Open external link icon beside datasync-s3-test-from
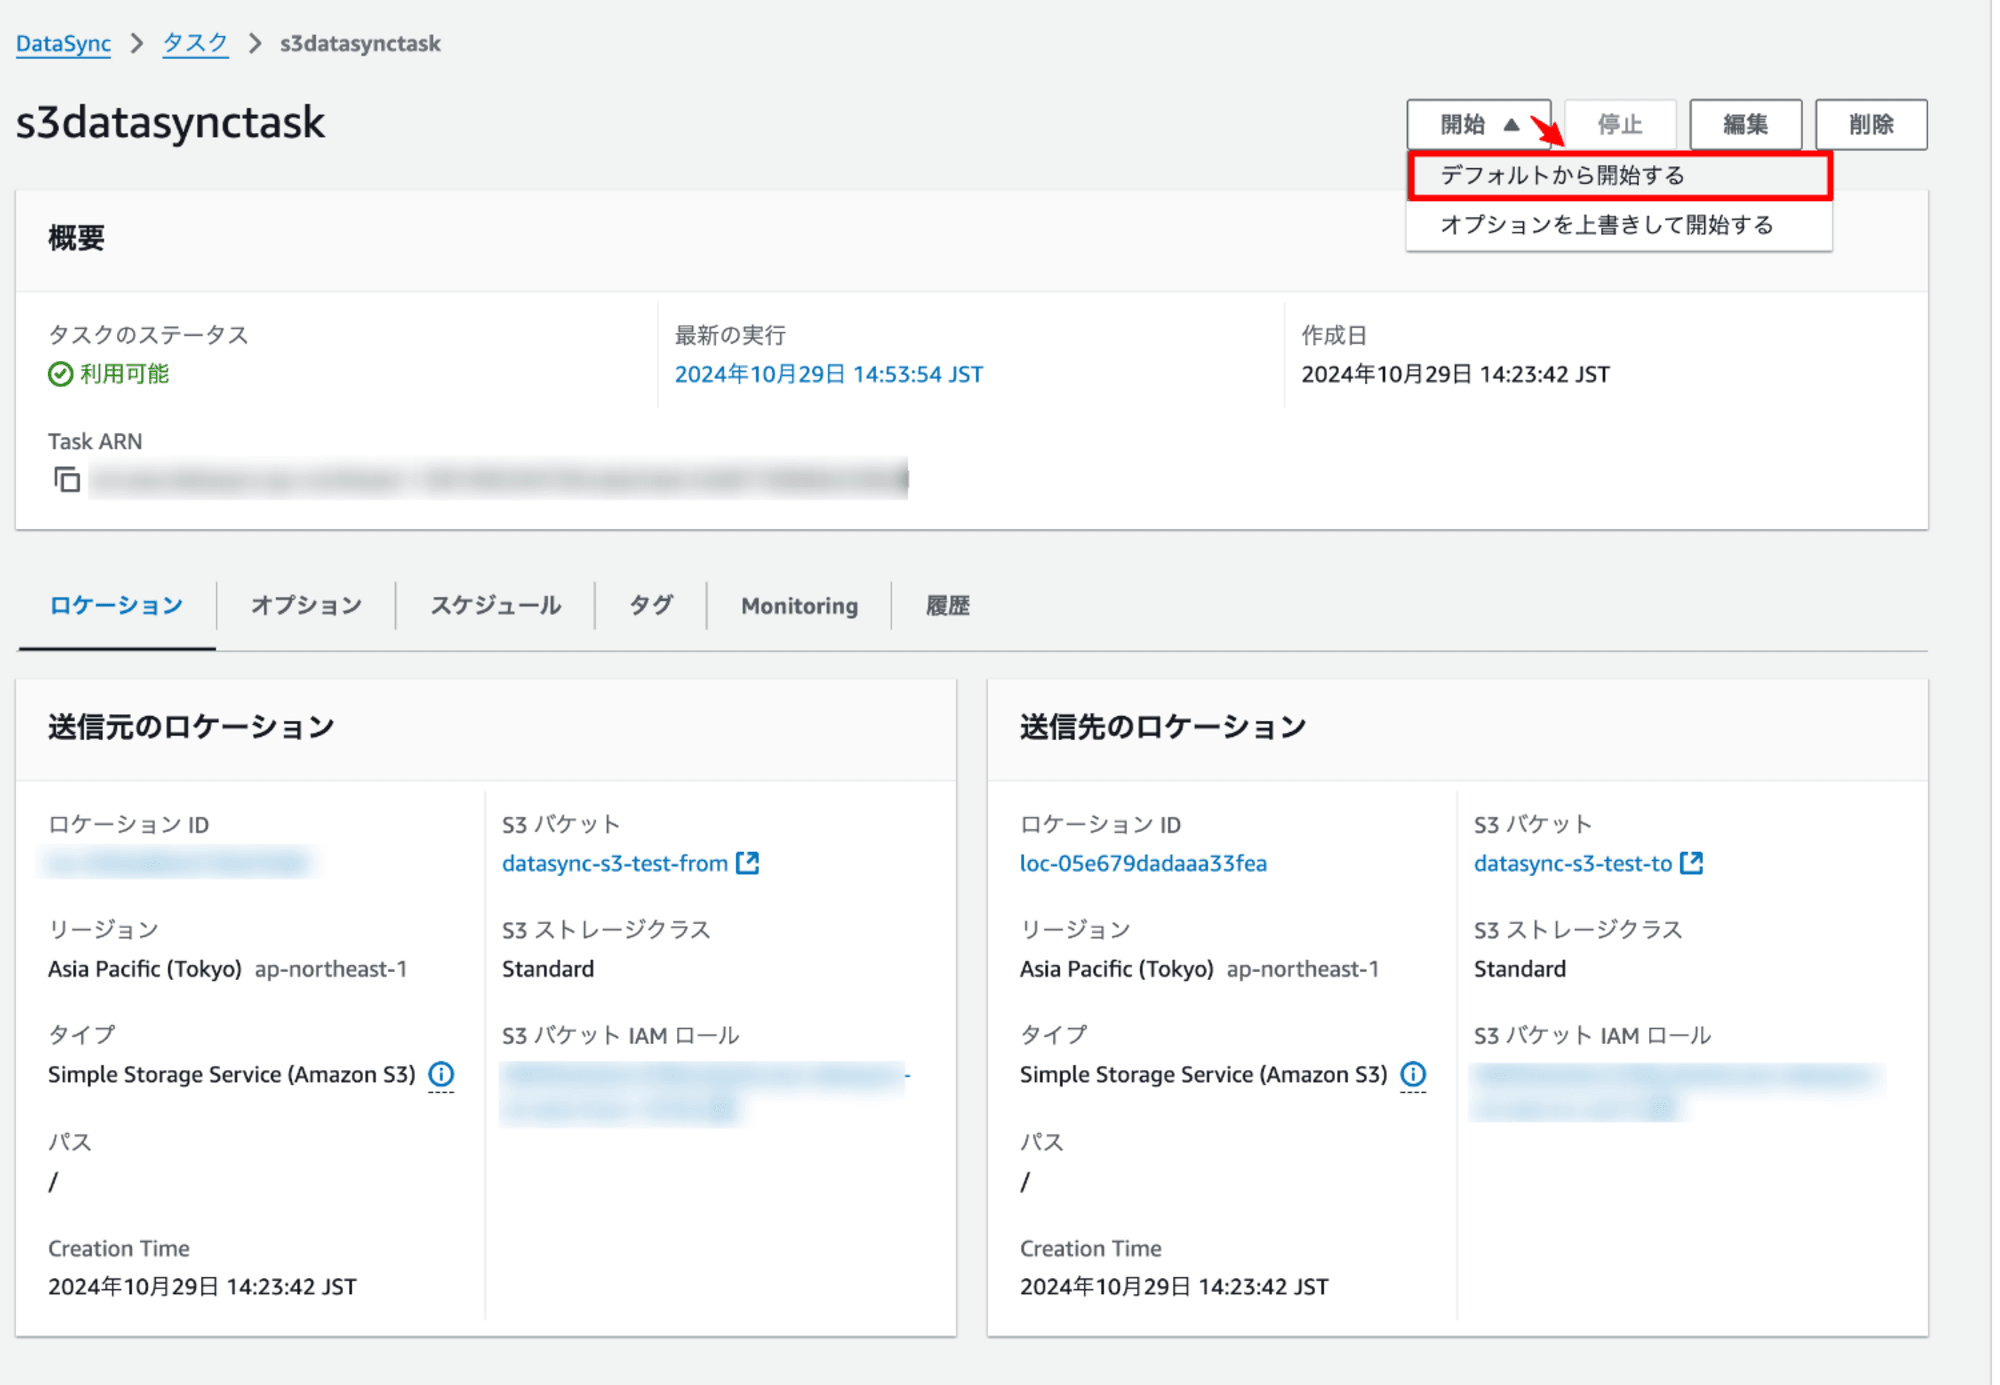Image resolution: width=2000 pixels, height=1385 pixels. tap(748, 863)
